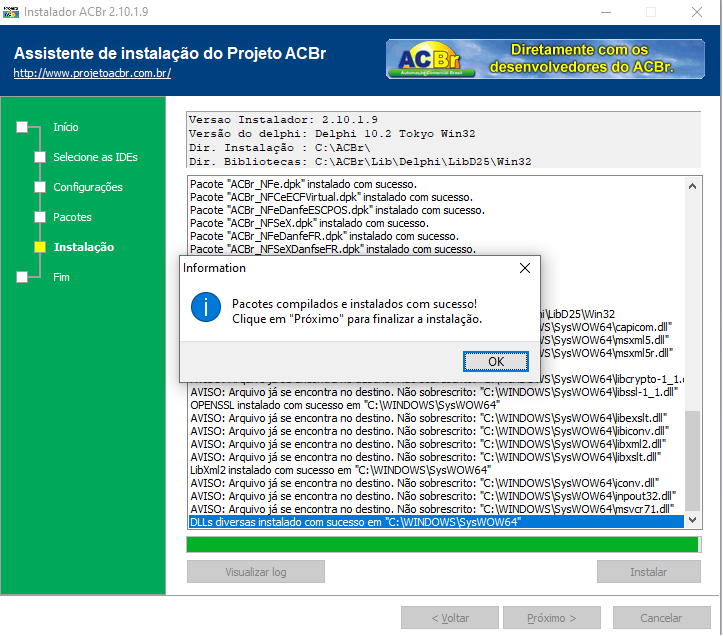Click "Dir. Instalação : C:\ACBr\" line
Viewport: 723px width, 636px height.
tap(279, 148)
